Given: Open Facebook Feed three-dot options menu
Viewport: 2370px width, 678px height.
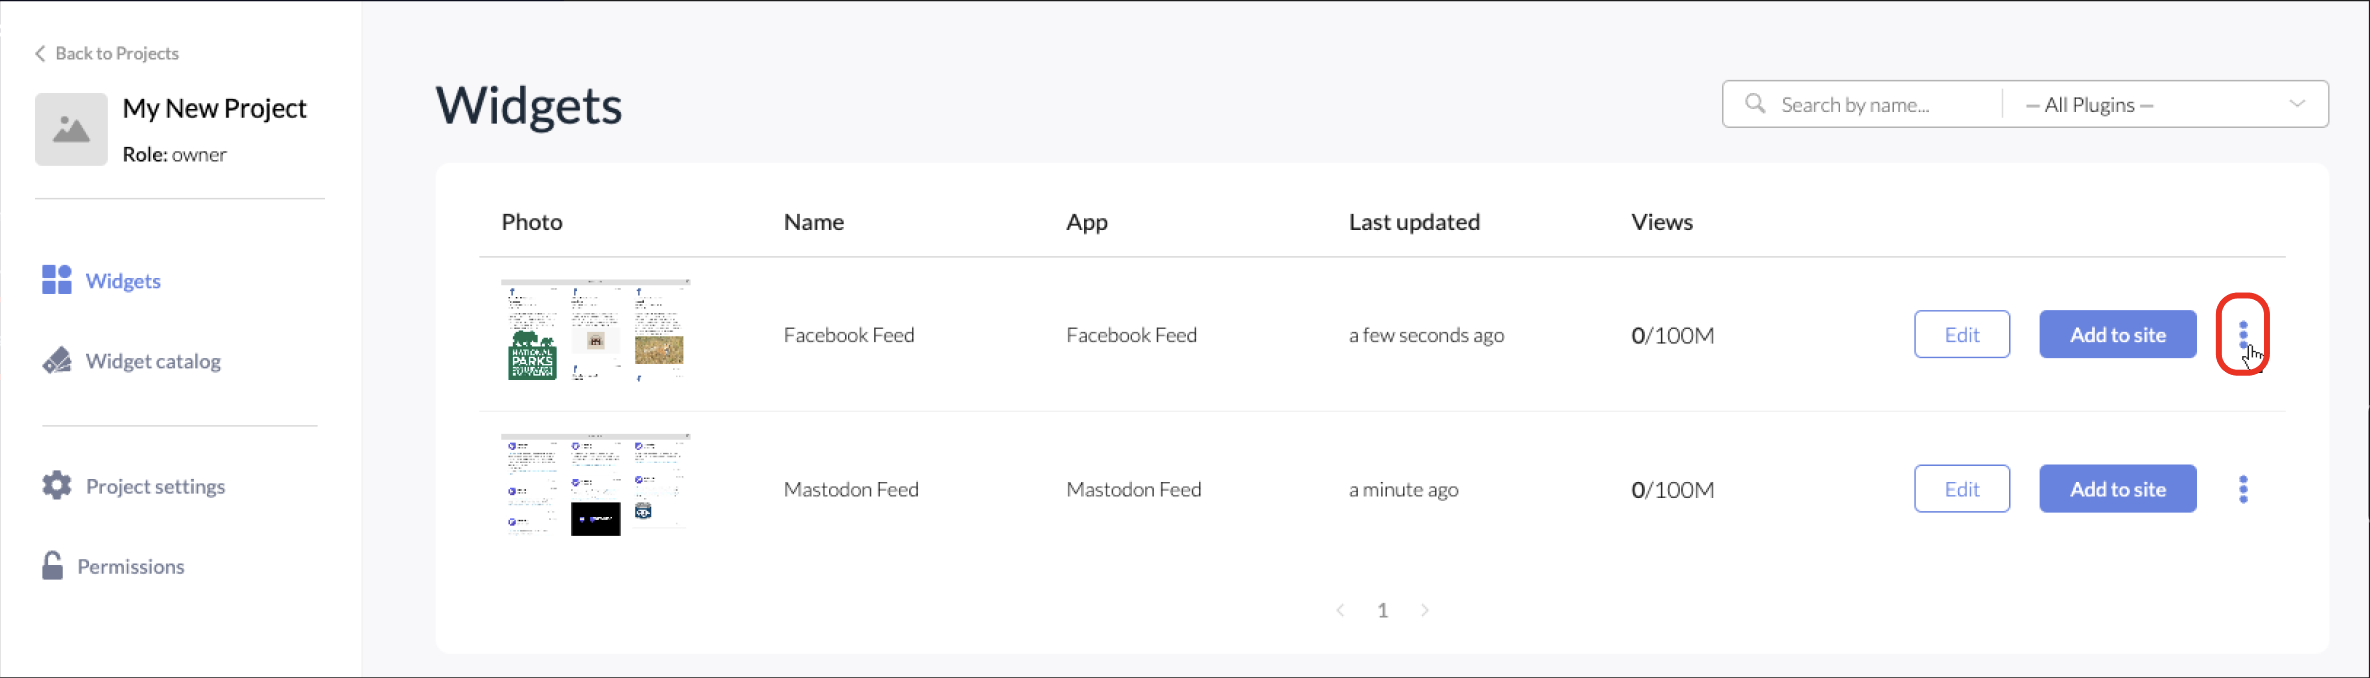Looking at the screenshot, I should tap(2243, 335).
